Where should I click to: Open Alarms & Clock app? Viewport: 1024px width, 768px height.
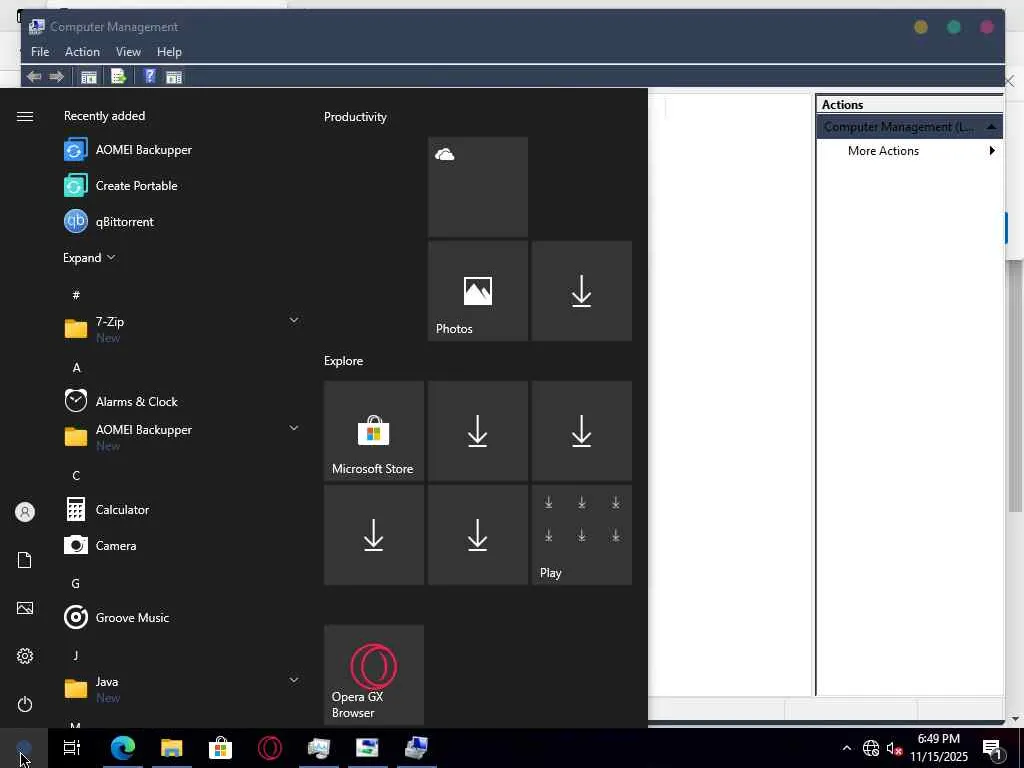121,401
